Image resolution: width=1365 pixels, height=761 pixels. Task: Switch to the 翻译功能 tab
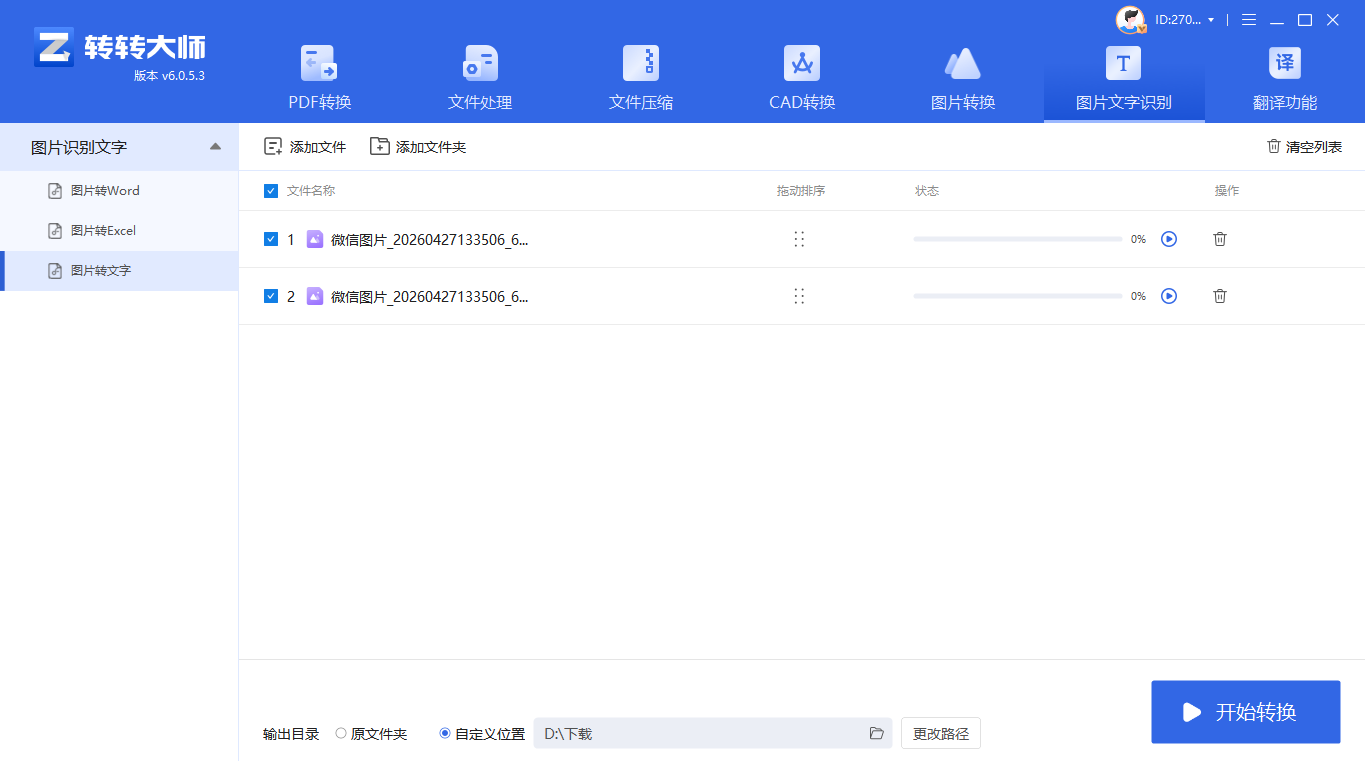coord(1285,80)
